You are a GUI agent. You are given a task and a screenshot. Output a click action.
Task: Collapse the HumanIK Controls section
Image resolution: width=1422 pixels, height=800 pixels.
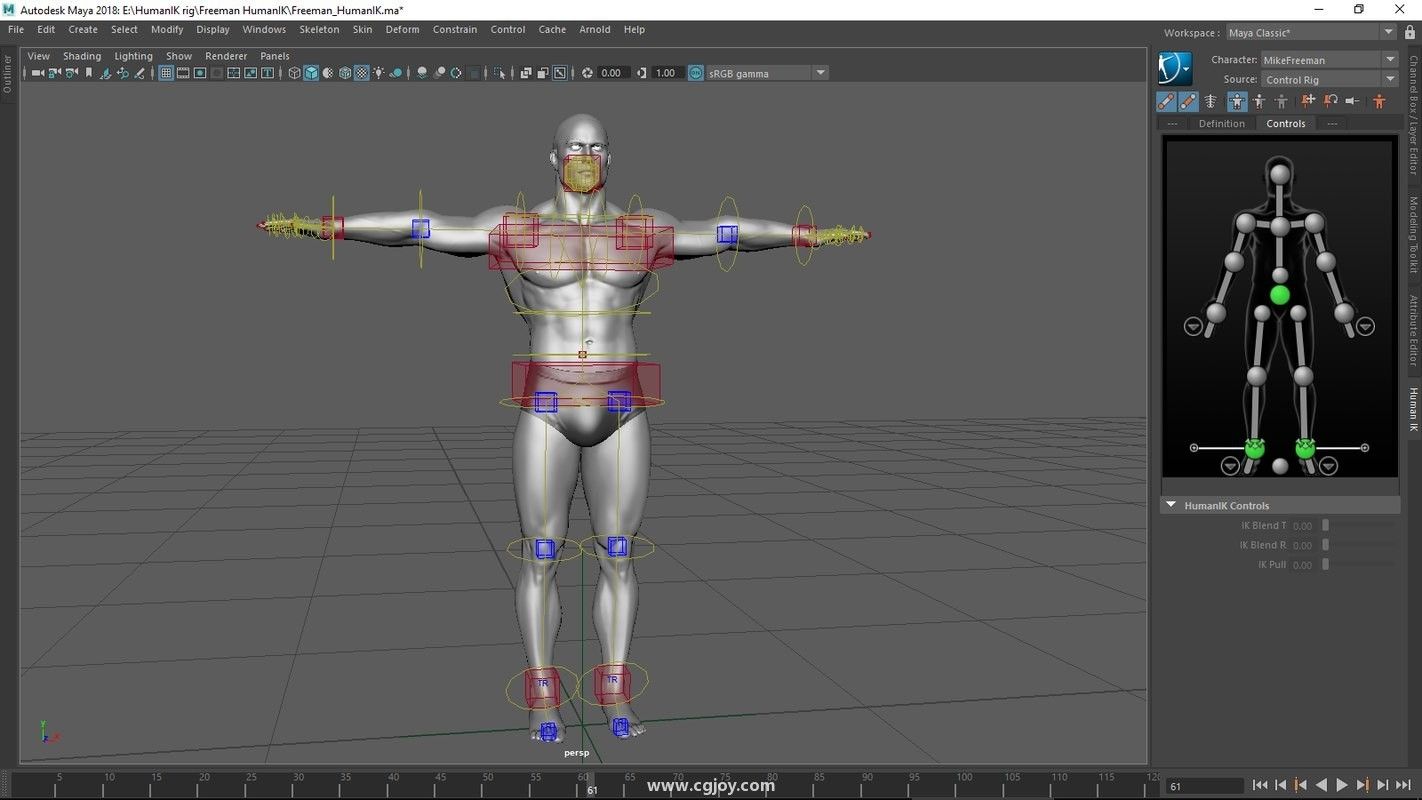pyautogui.click(x=1170, y=506)
